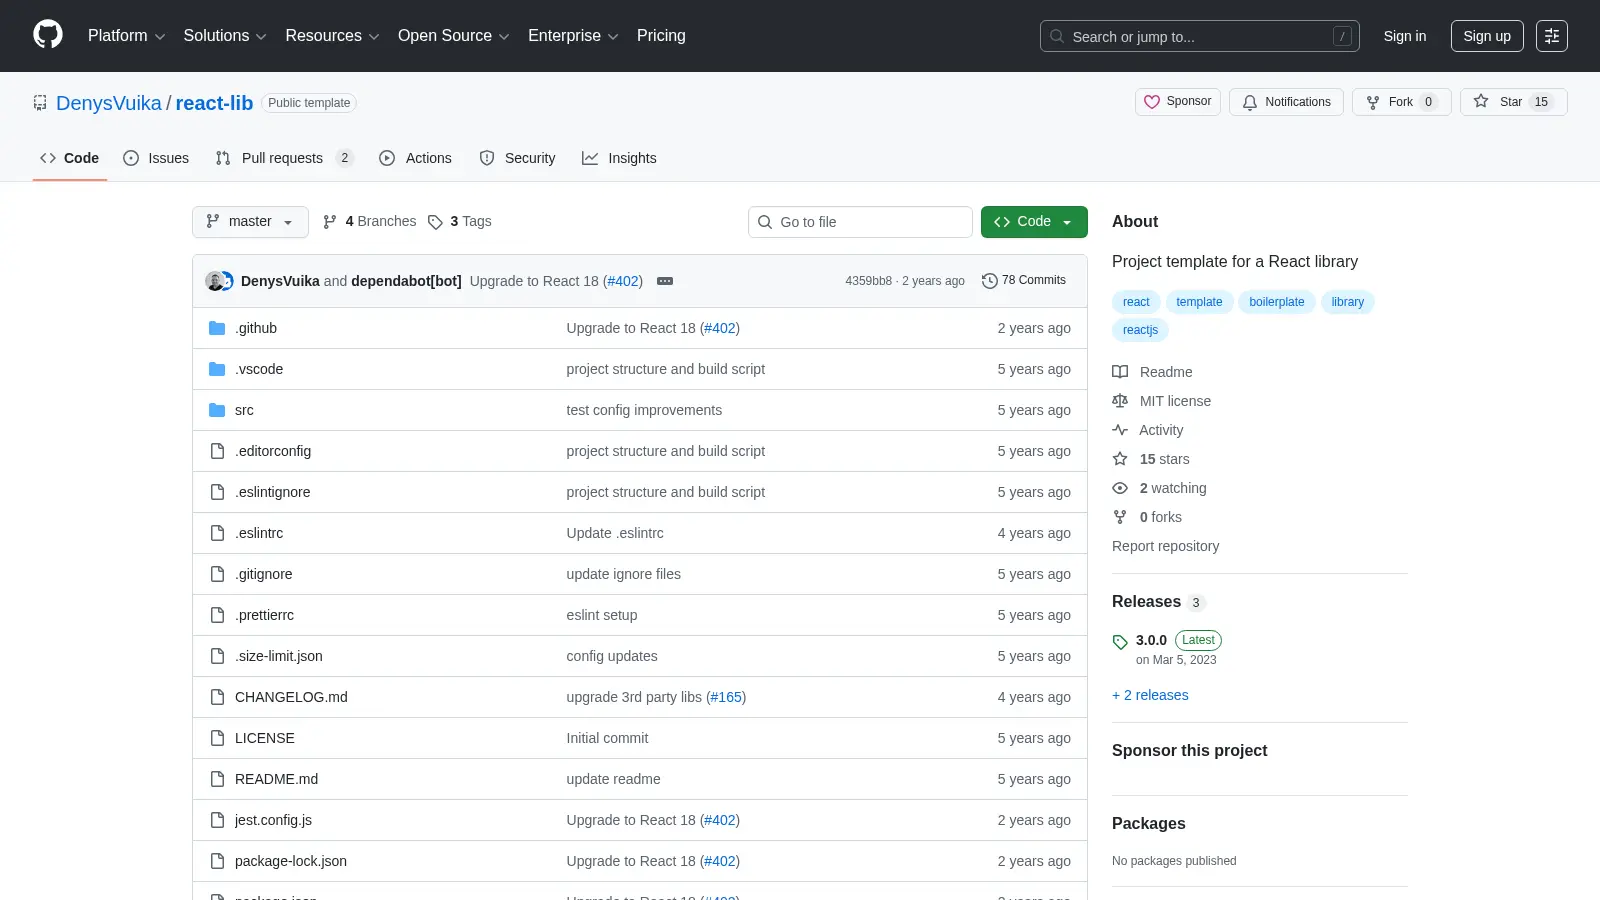This screenshot has height=900, width=1600.
Task: Switch to the Insights tab
Action: tap(619, 158)
